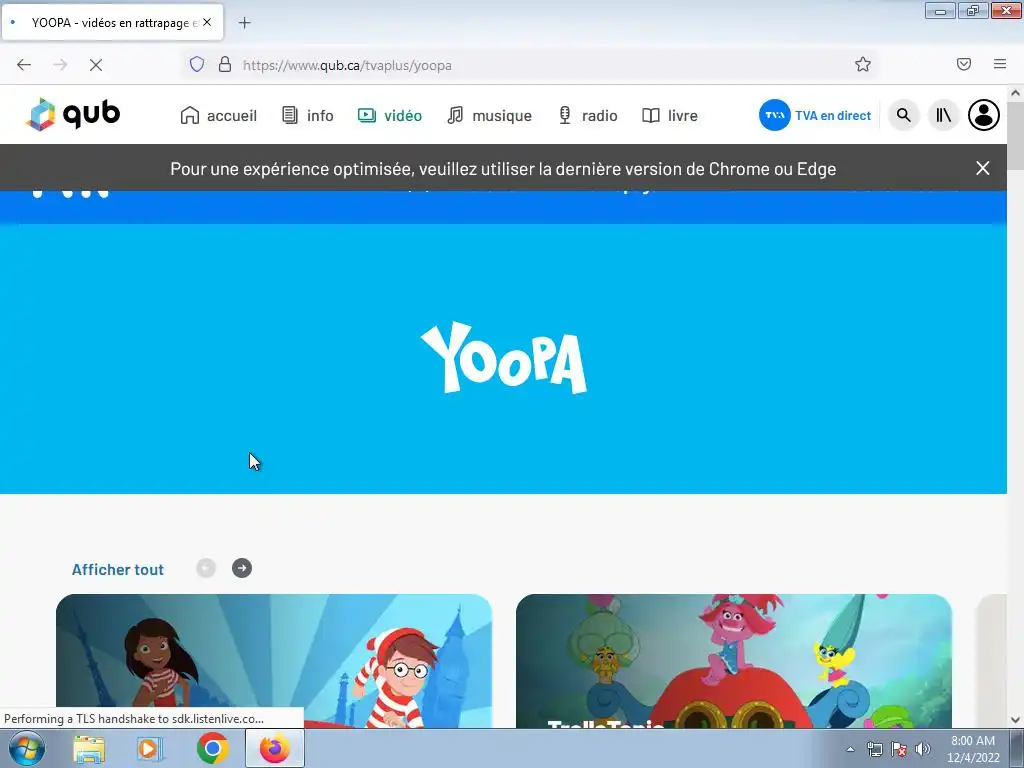Open the user profile icon

[x=984, y=116]
